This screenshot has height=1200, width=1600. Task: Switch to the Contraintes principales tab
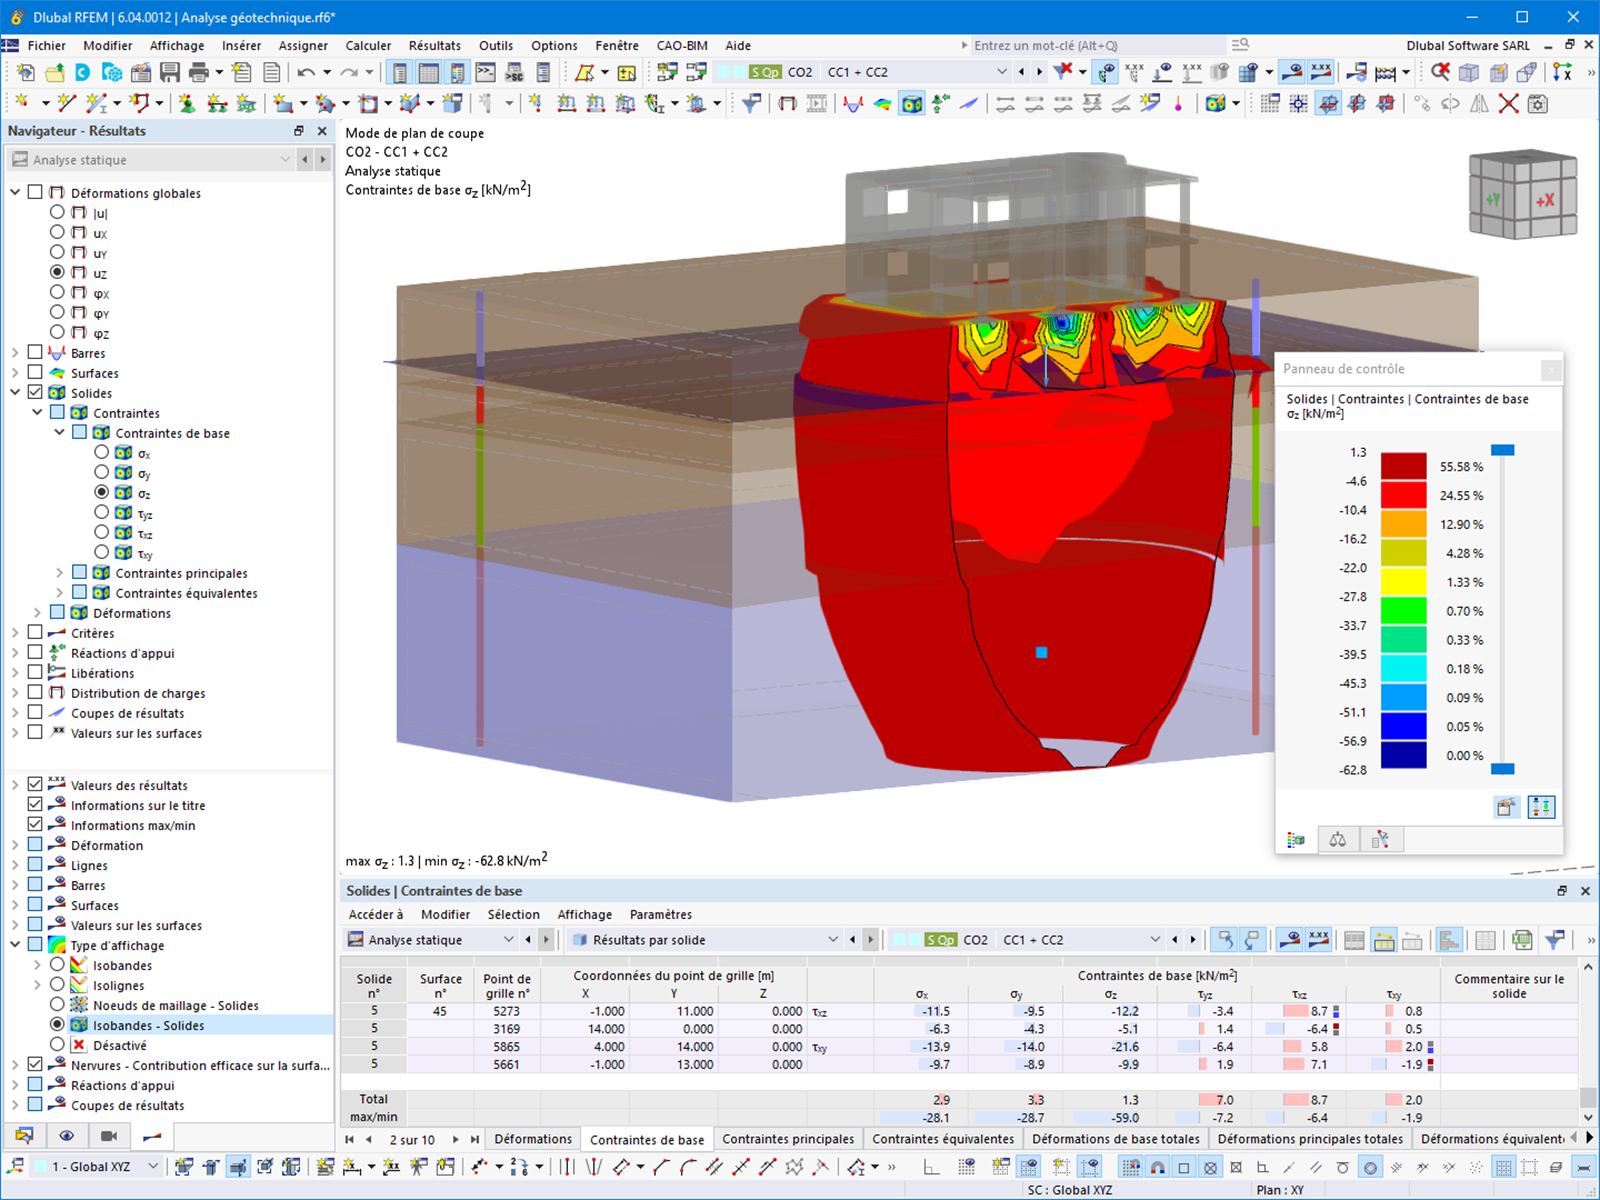(788, 1139)
